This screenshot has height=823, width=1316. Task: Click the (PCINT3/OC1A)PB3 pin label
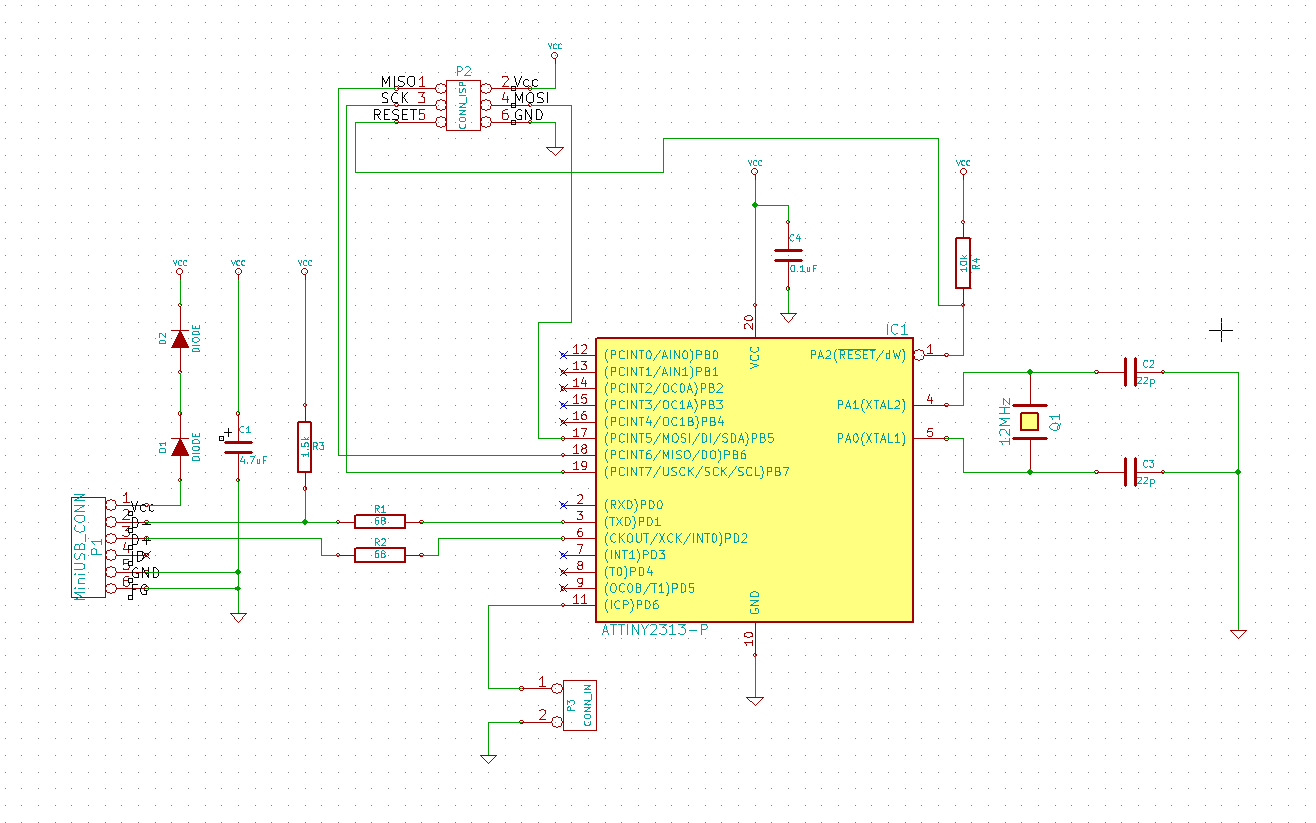coord(663,405)
